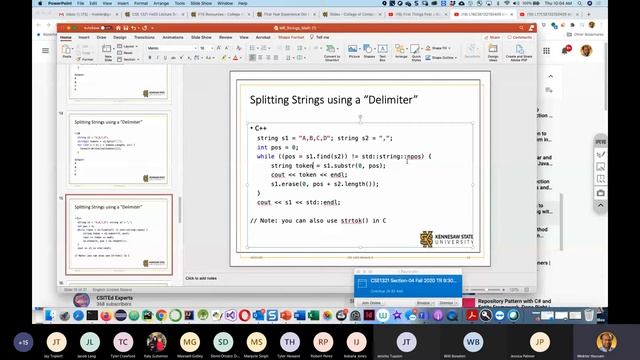
Task: Open the Shapes gallery
Action: tap(369, 51)
